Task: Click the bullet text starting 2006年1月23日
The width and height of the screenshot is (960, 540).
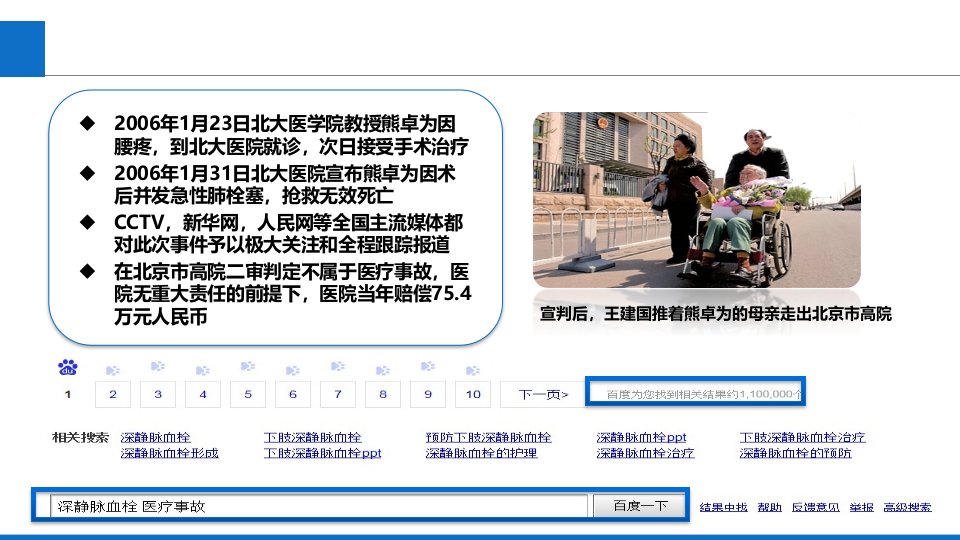Action: point(291,135)
